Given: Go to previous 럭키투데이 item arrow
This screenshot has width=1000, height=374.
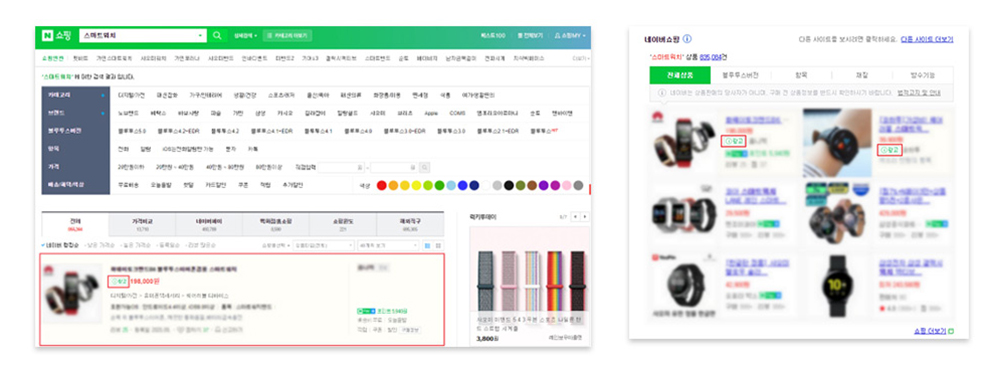Looking at the screenshot, I should (575, 217).
